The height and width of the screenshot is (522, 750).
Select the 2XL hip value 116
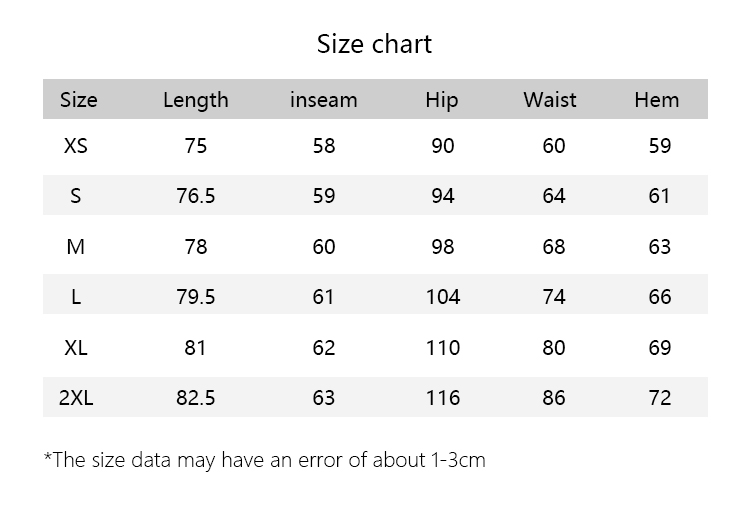point(443,398)
